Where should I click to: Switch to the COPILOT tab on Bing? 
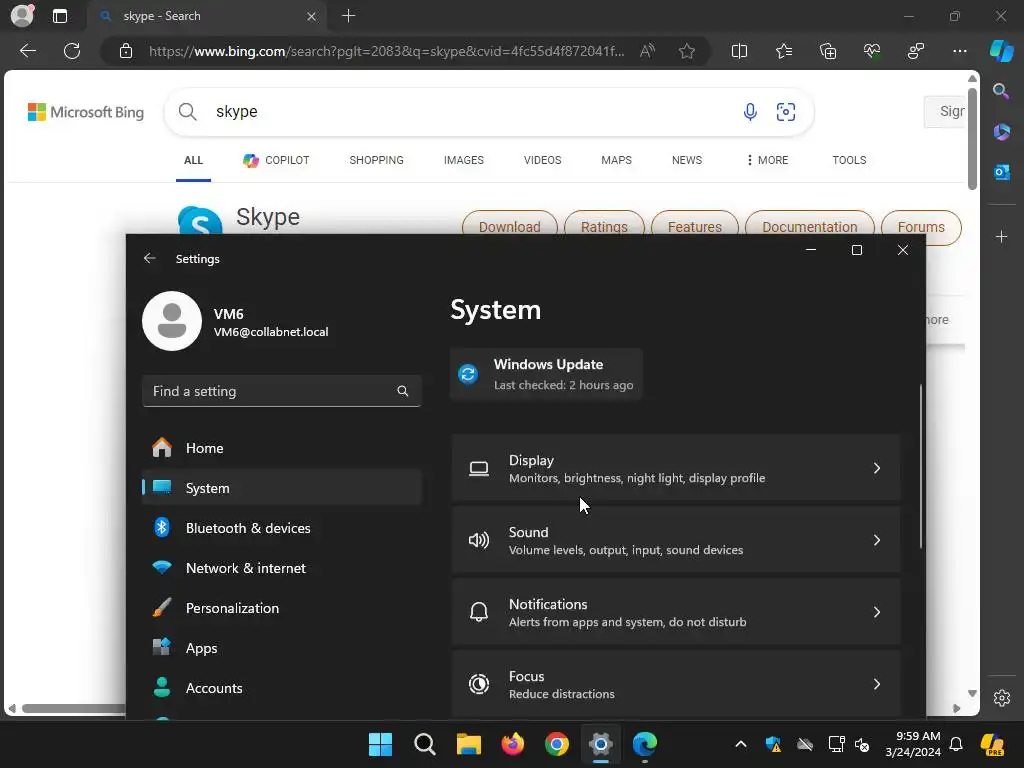pyautogui.click(x=276, y=160)
